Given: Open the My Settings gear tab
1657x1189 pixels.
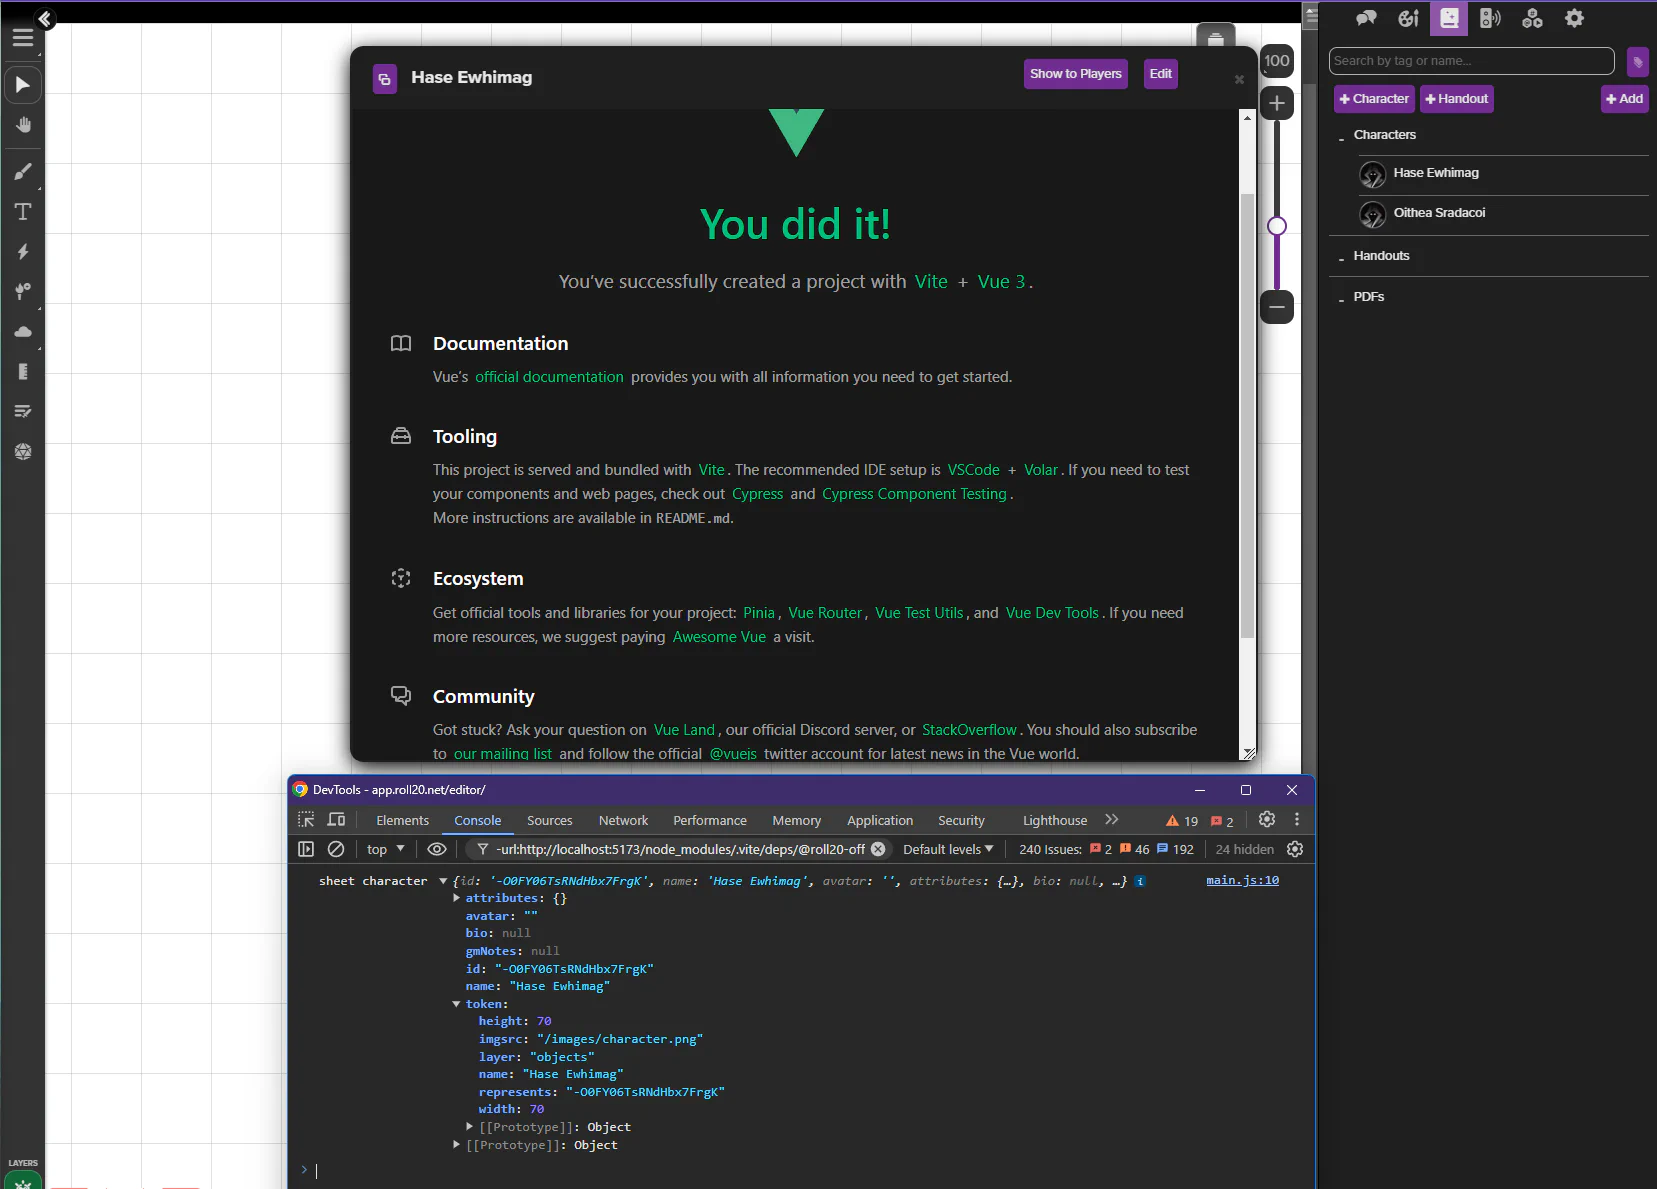Looking at the screenshot, I should 1574,18.
